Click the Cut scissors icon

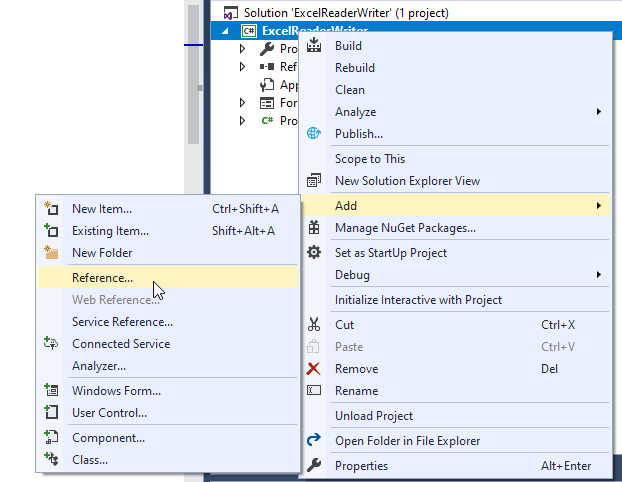click(x=314, y=324)
